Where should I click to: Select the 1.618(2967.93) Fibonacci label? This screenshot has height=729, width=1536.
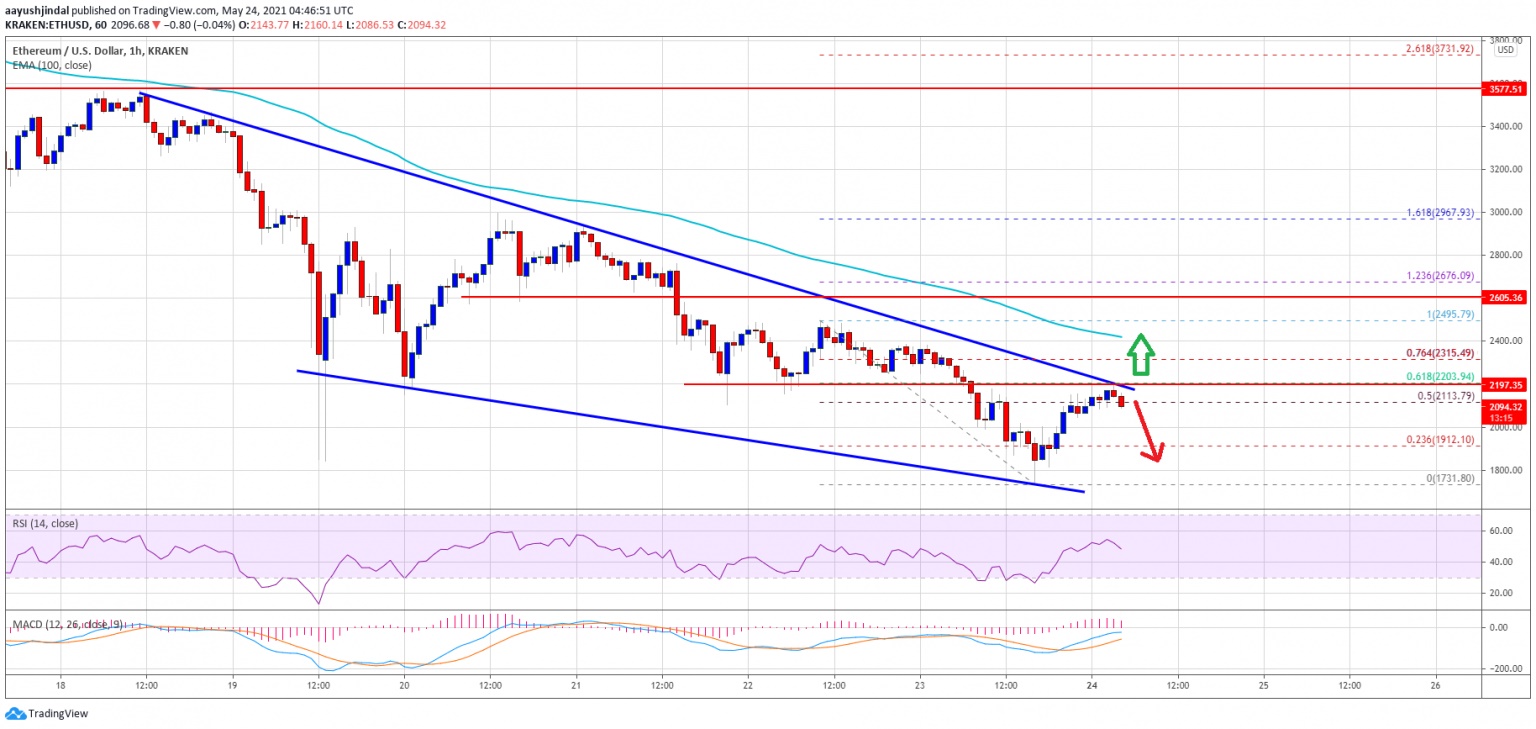[1439, 212]
